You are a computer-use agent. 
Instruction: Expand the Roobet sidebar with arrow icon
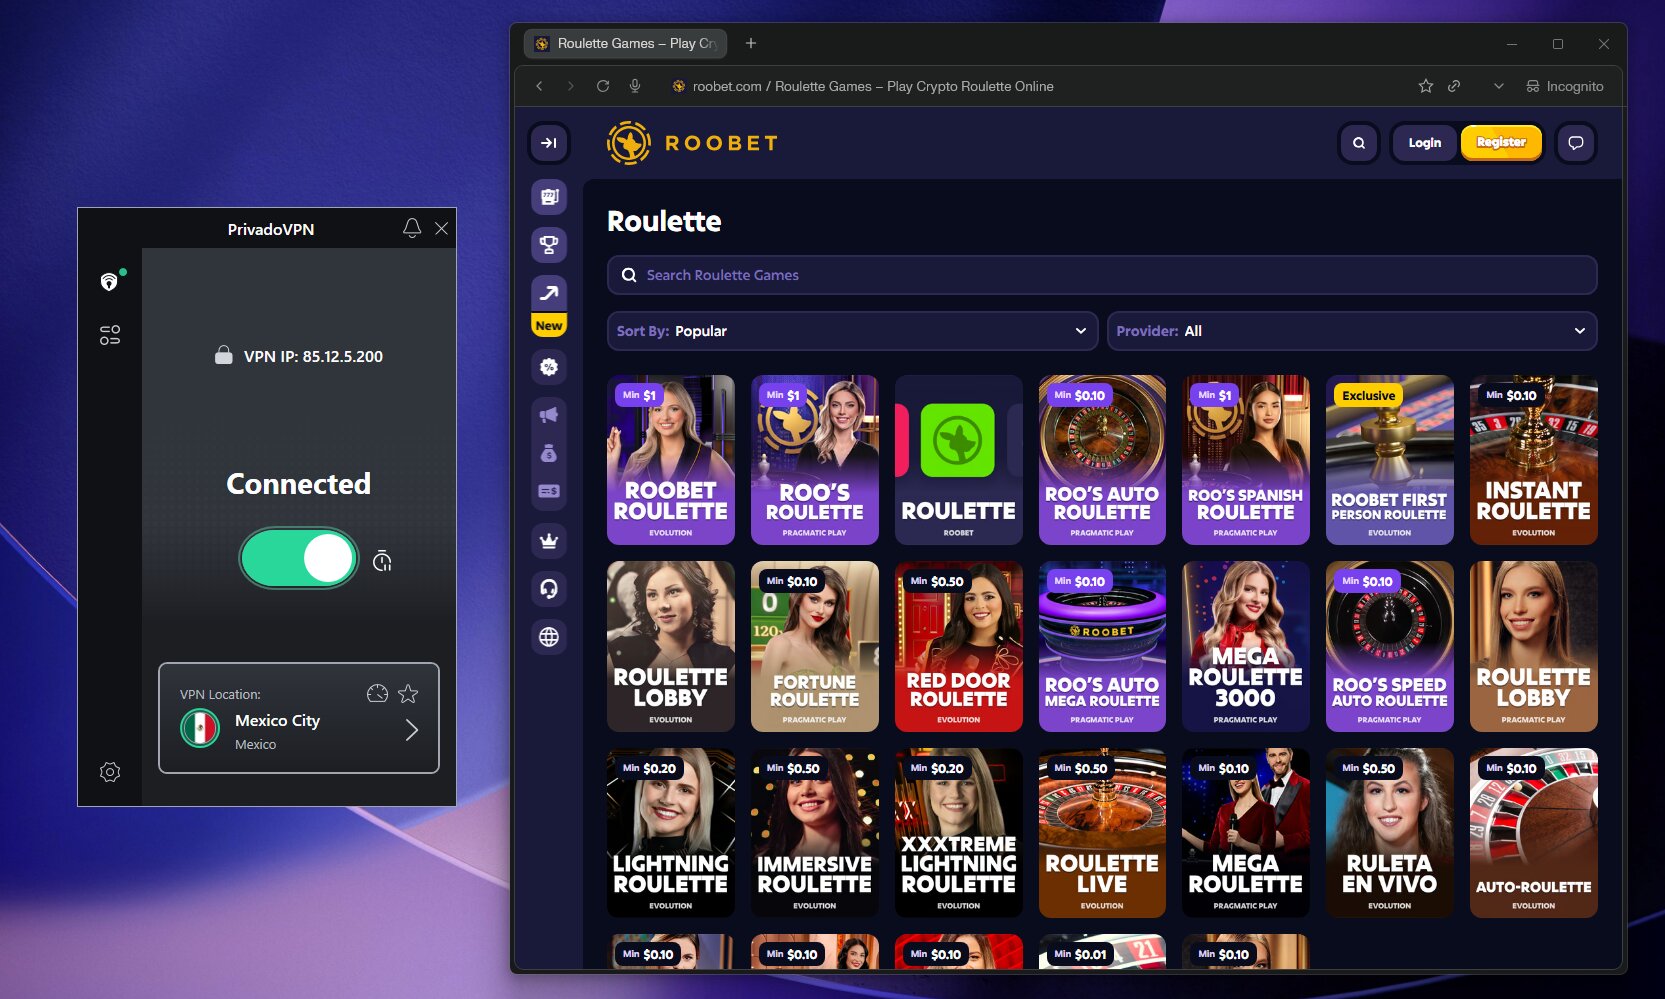tap(549, 143)
